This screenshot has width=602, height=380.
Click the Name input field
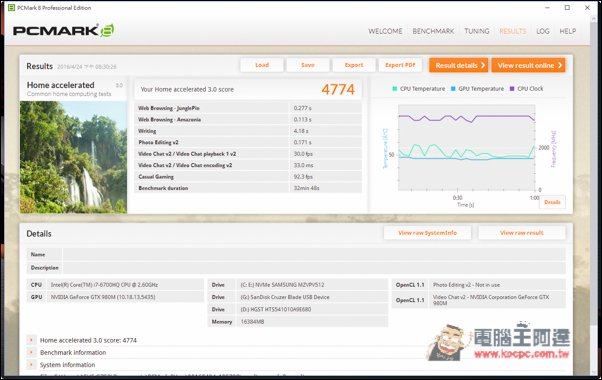tap(314, 254)
